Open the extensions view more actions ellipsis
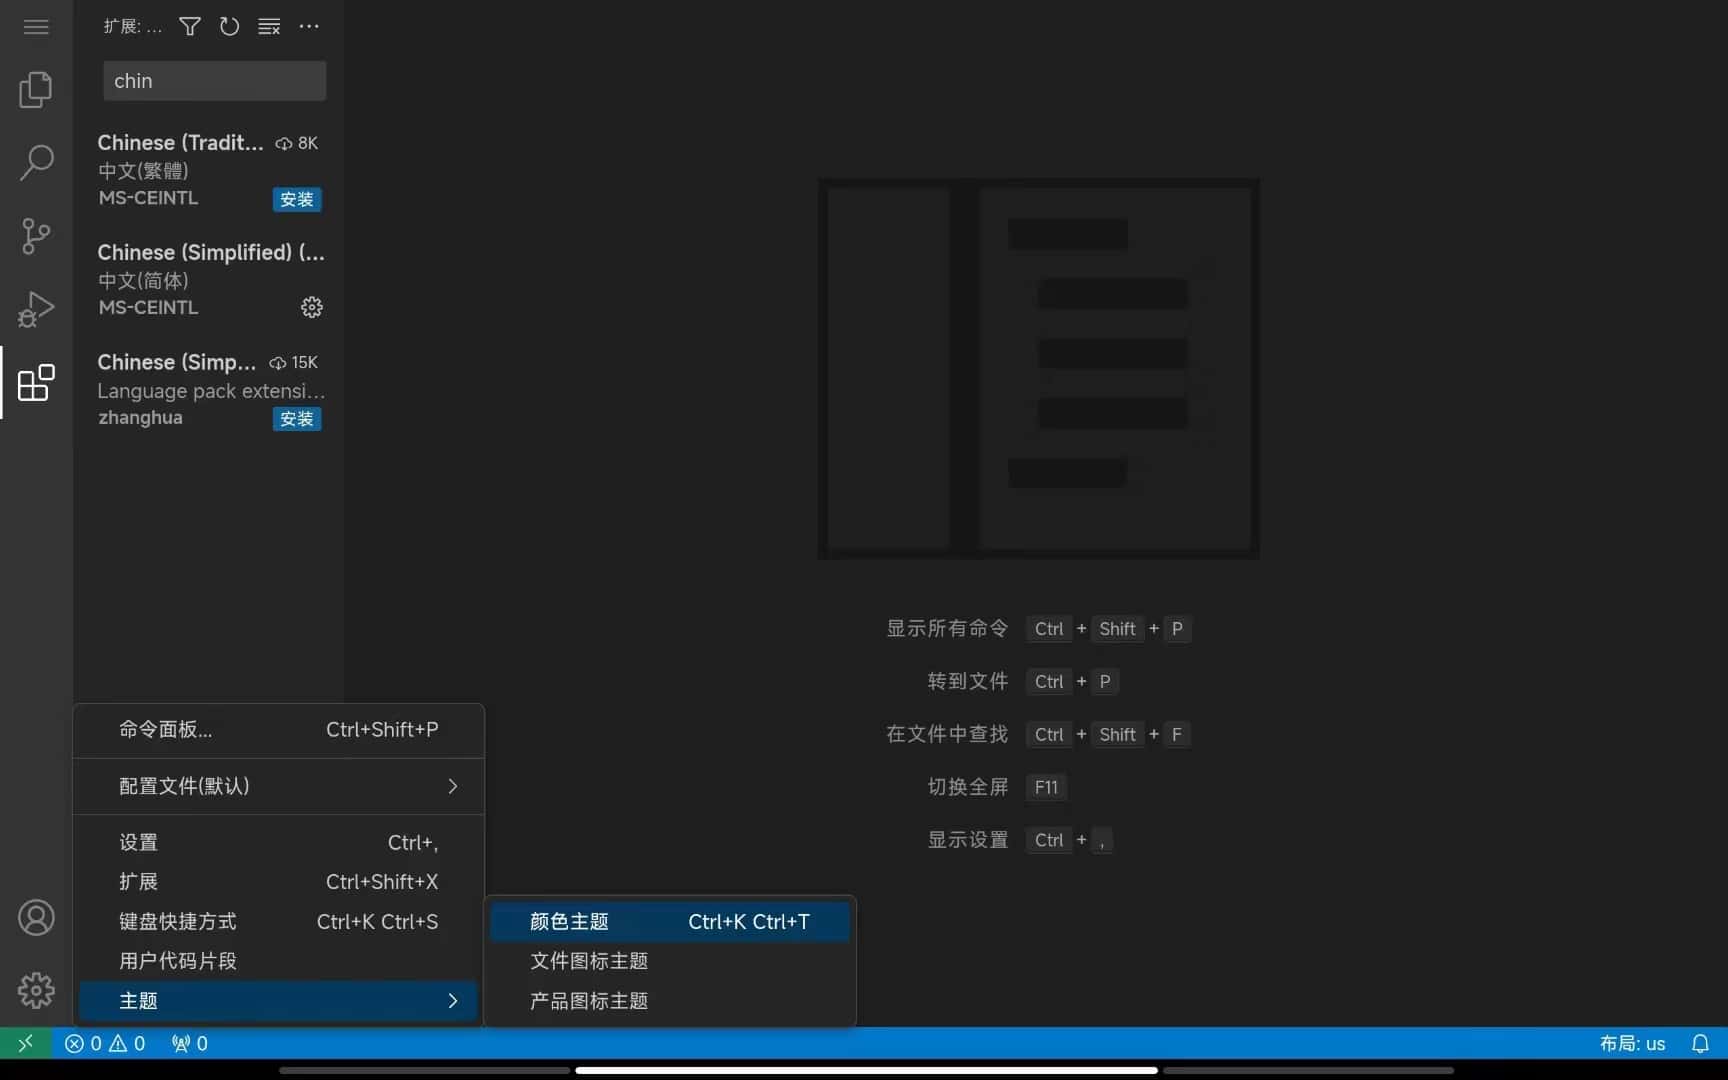 pyautogui.click(x=309, y=27)
